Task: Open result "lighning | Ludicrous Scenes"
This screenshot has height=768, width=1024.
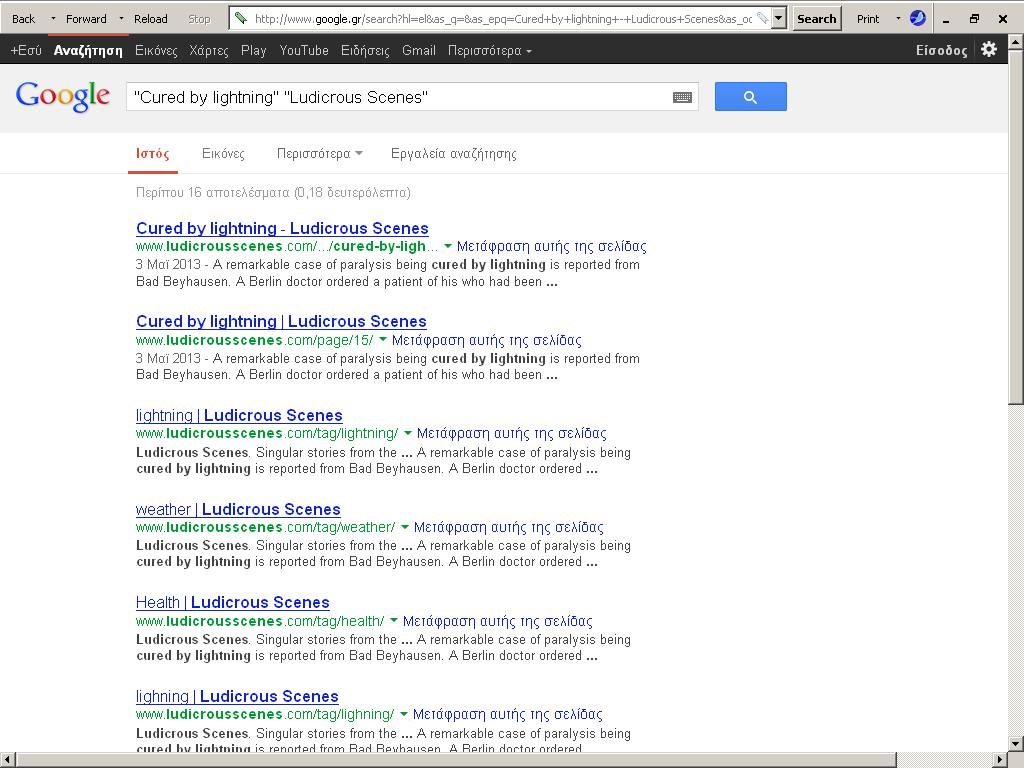Action: pyautogui.click(x=237, y=696)
